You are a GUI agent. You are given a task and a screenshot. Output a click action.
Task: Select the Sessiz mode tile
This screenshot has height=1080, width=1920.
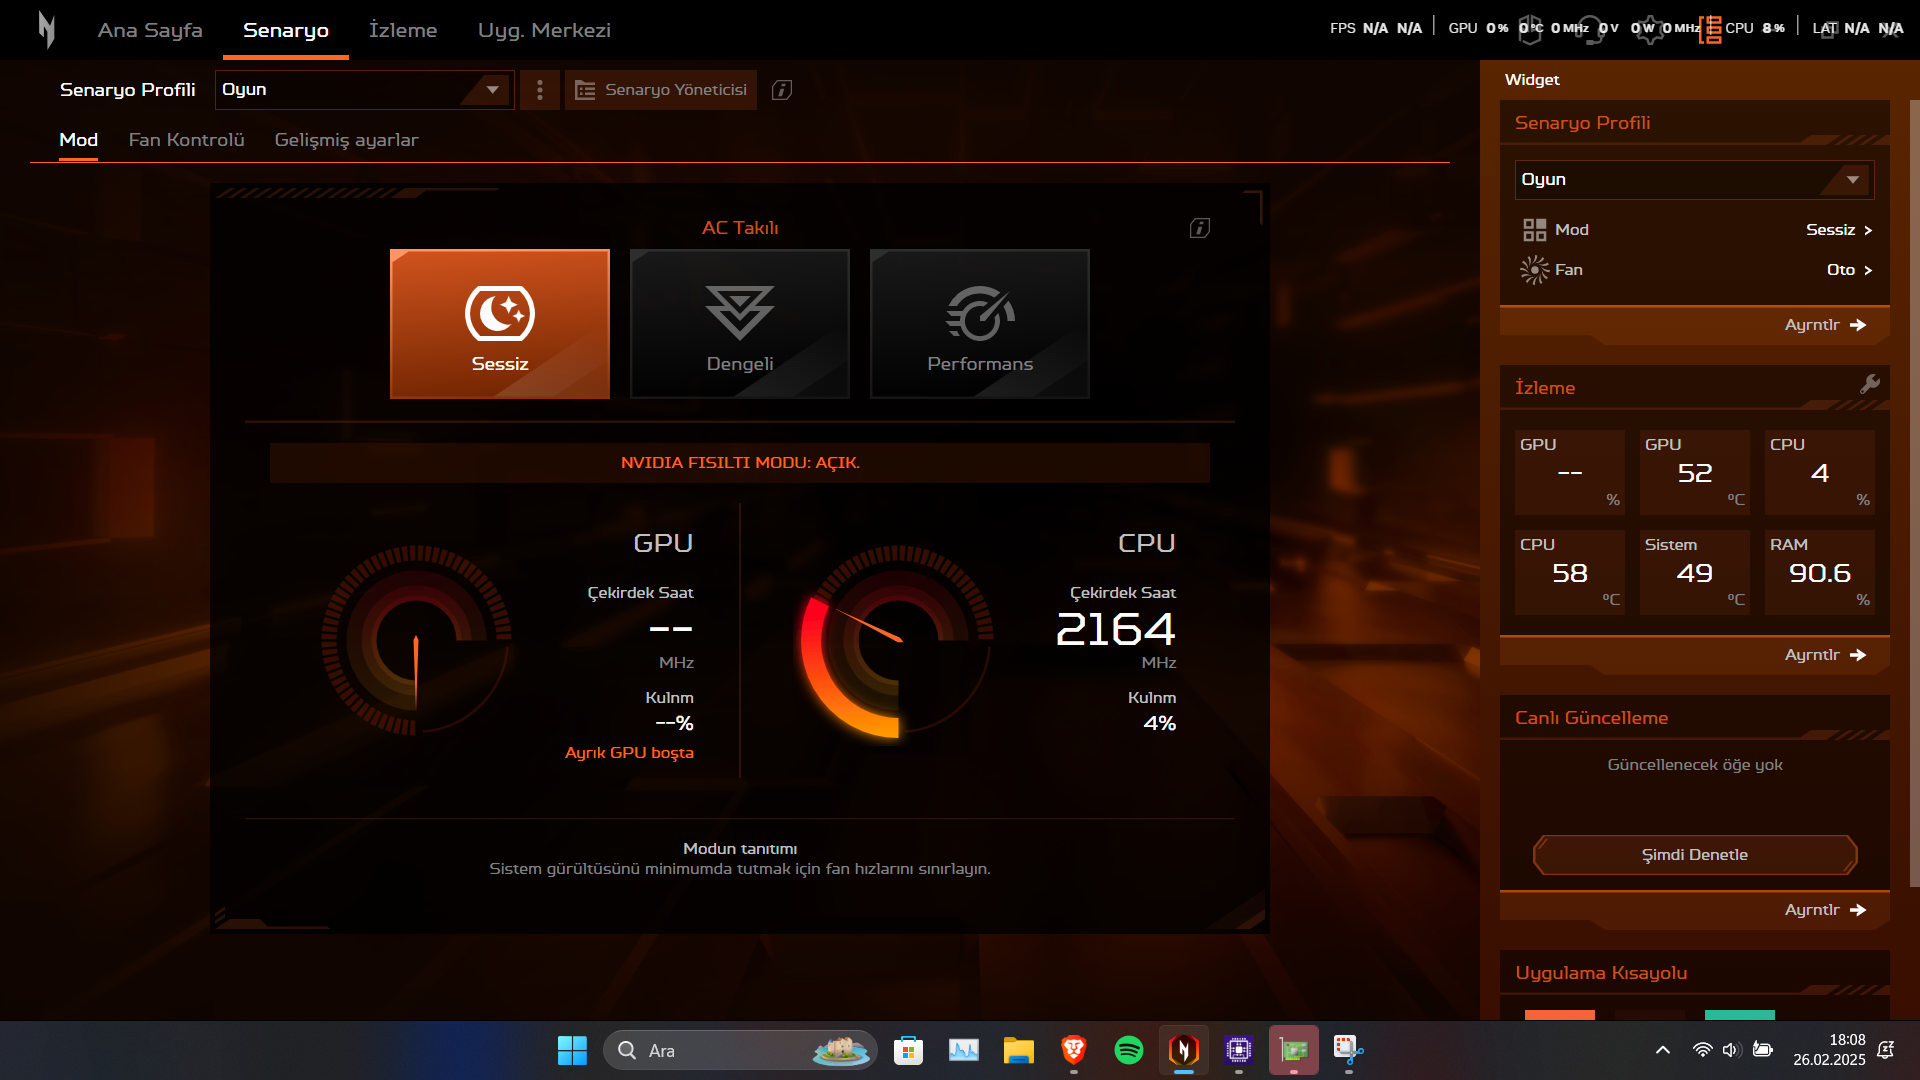click(500, 324)
